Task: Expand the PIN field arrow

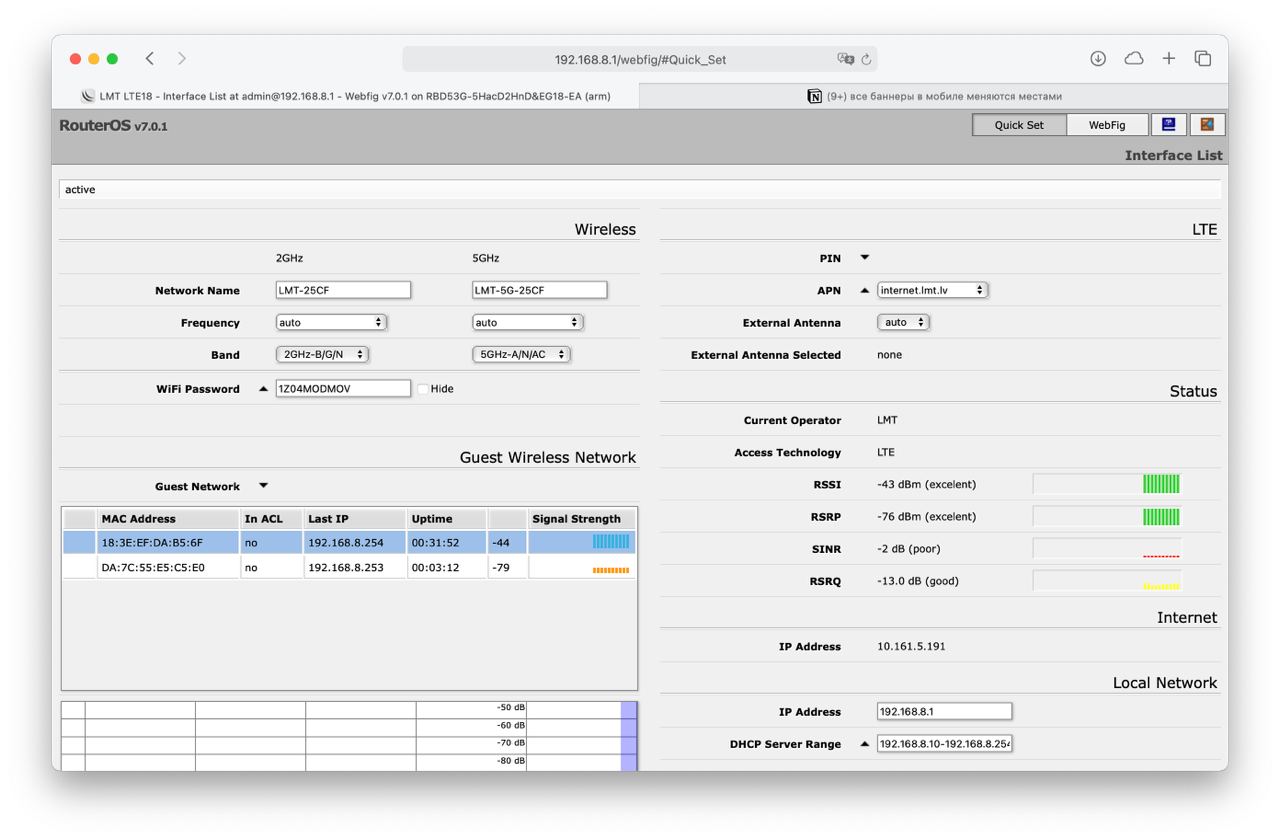Action: 865,258
